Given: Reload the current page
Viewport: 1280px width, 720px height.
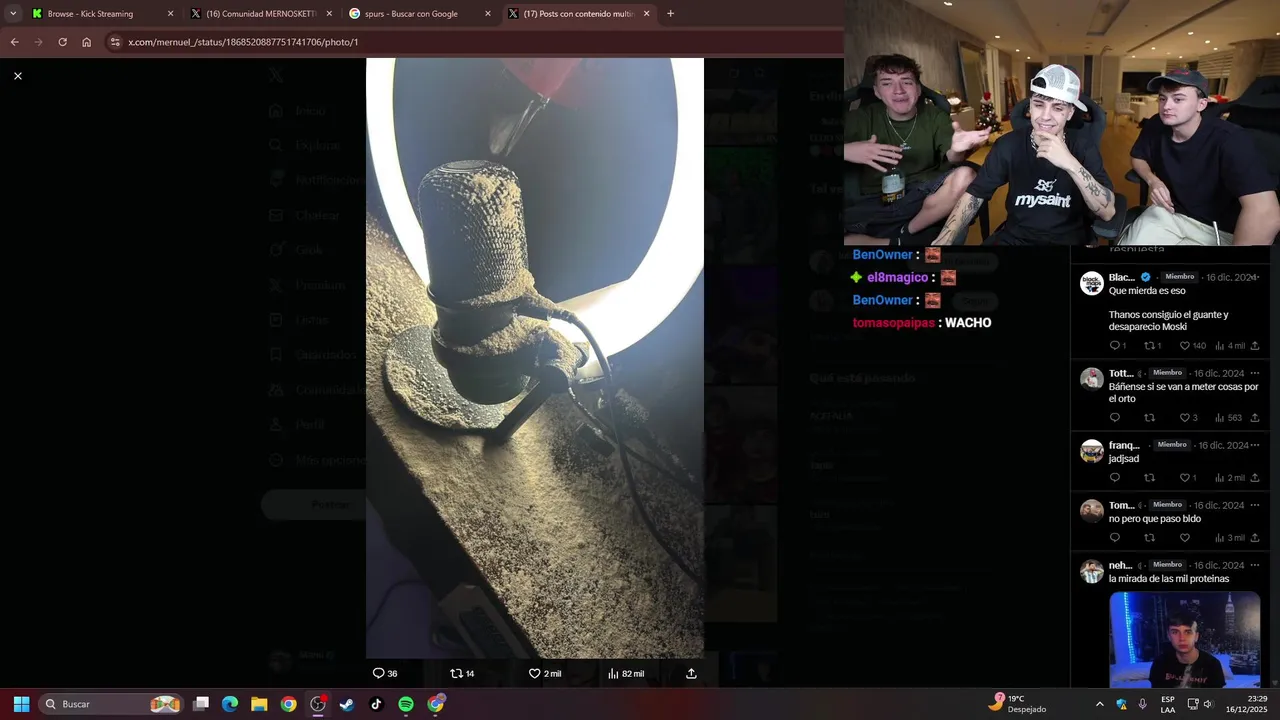Looking at the screenshot, I should (x=62, y=42).
